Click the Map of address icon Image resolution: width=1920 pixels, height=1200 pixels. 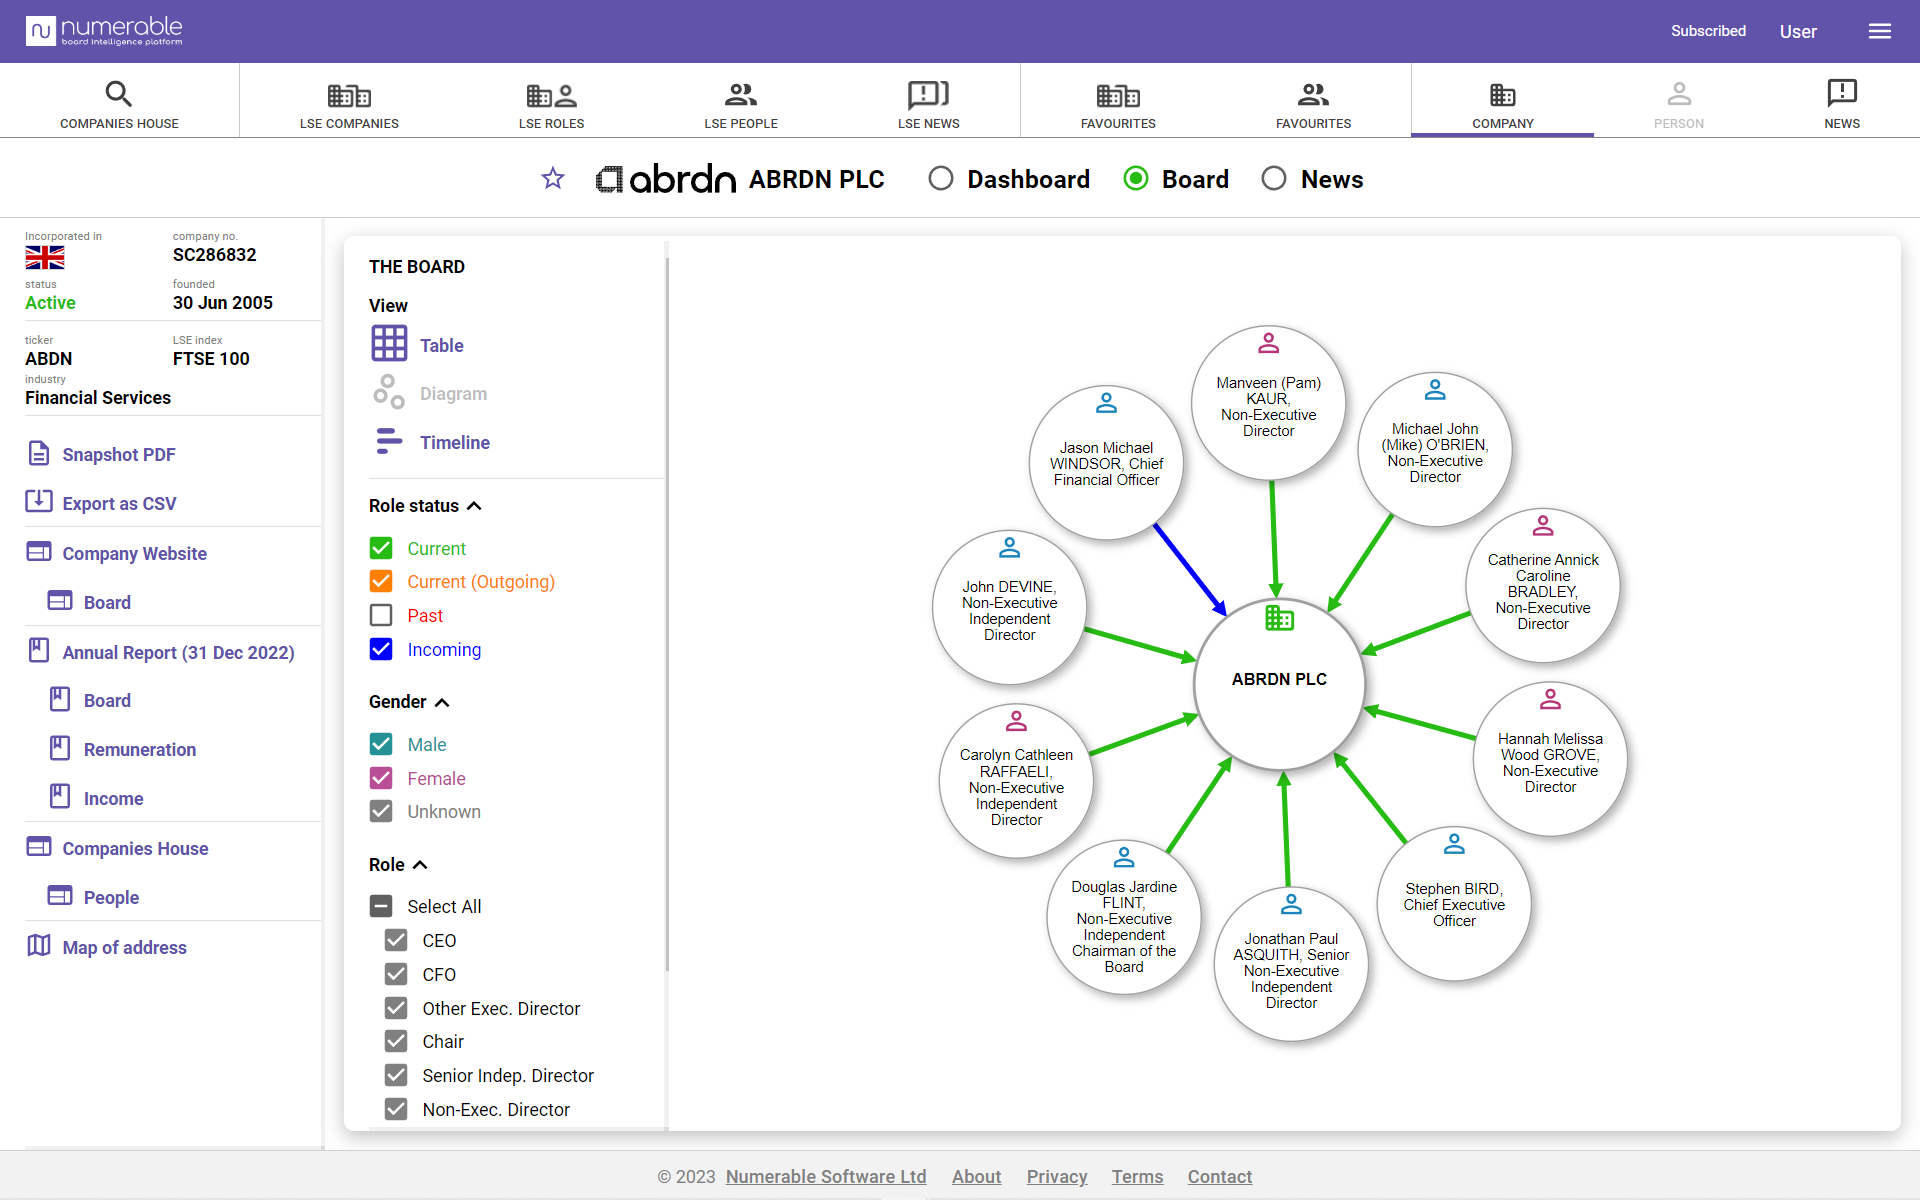(x=39, y=945)
